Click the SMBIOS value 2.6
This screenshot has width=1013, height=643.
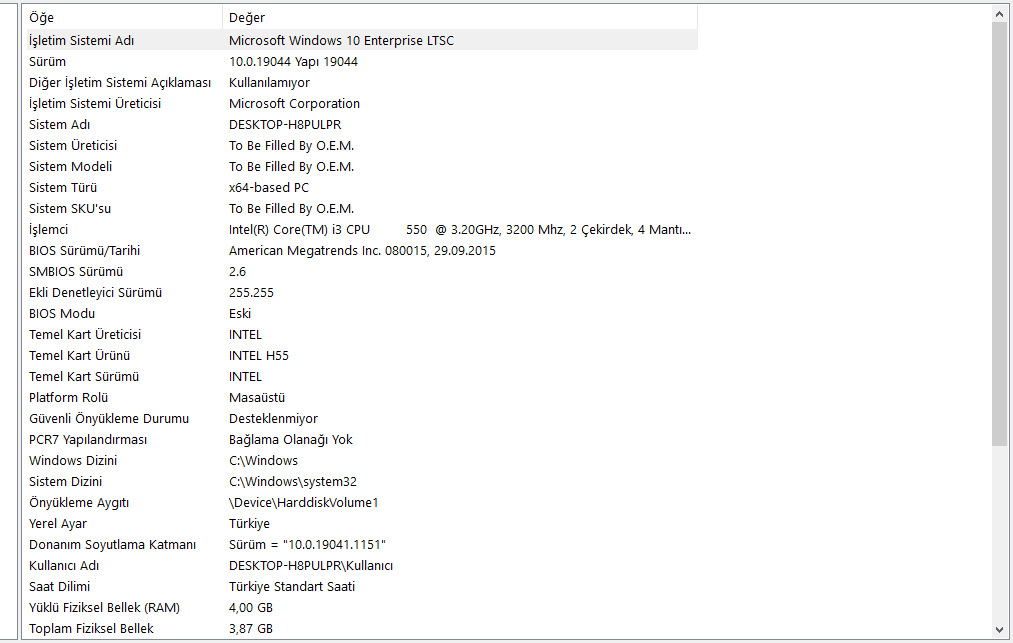[237, 271]
